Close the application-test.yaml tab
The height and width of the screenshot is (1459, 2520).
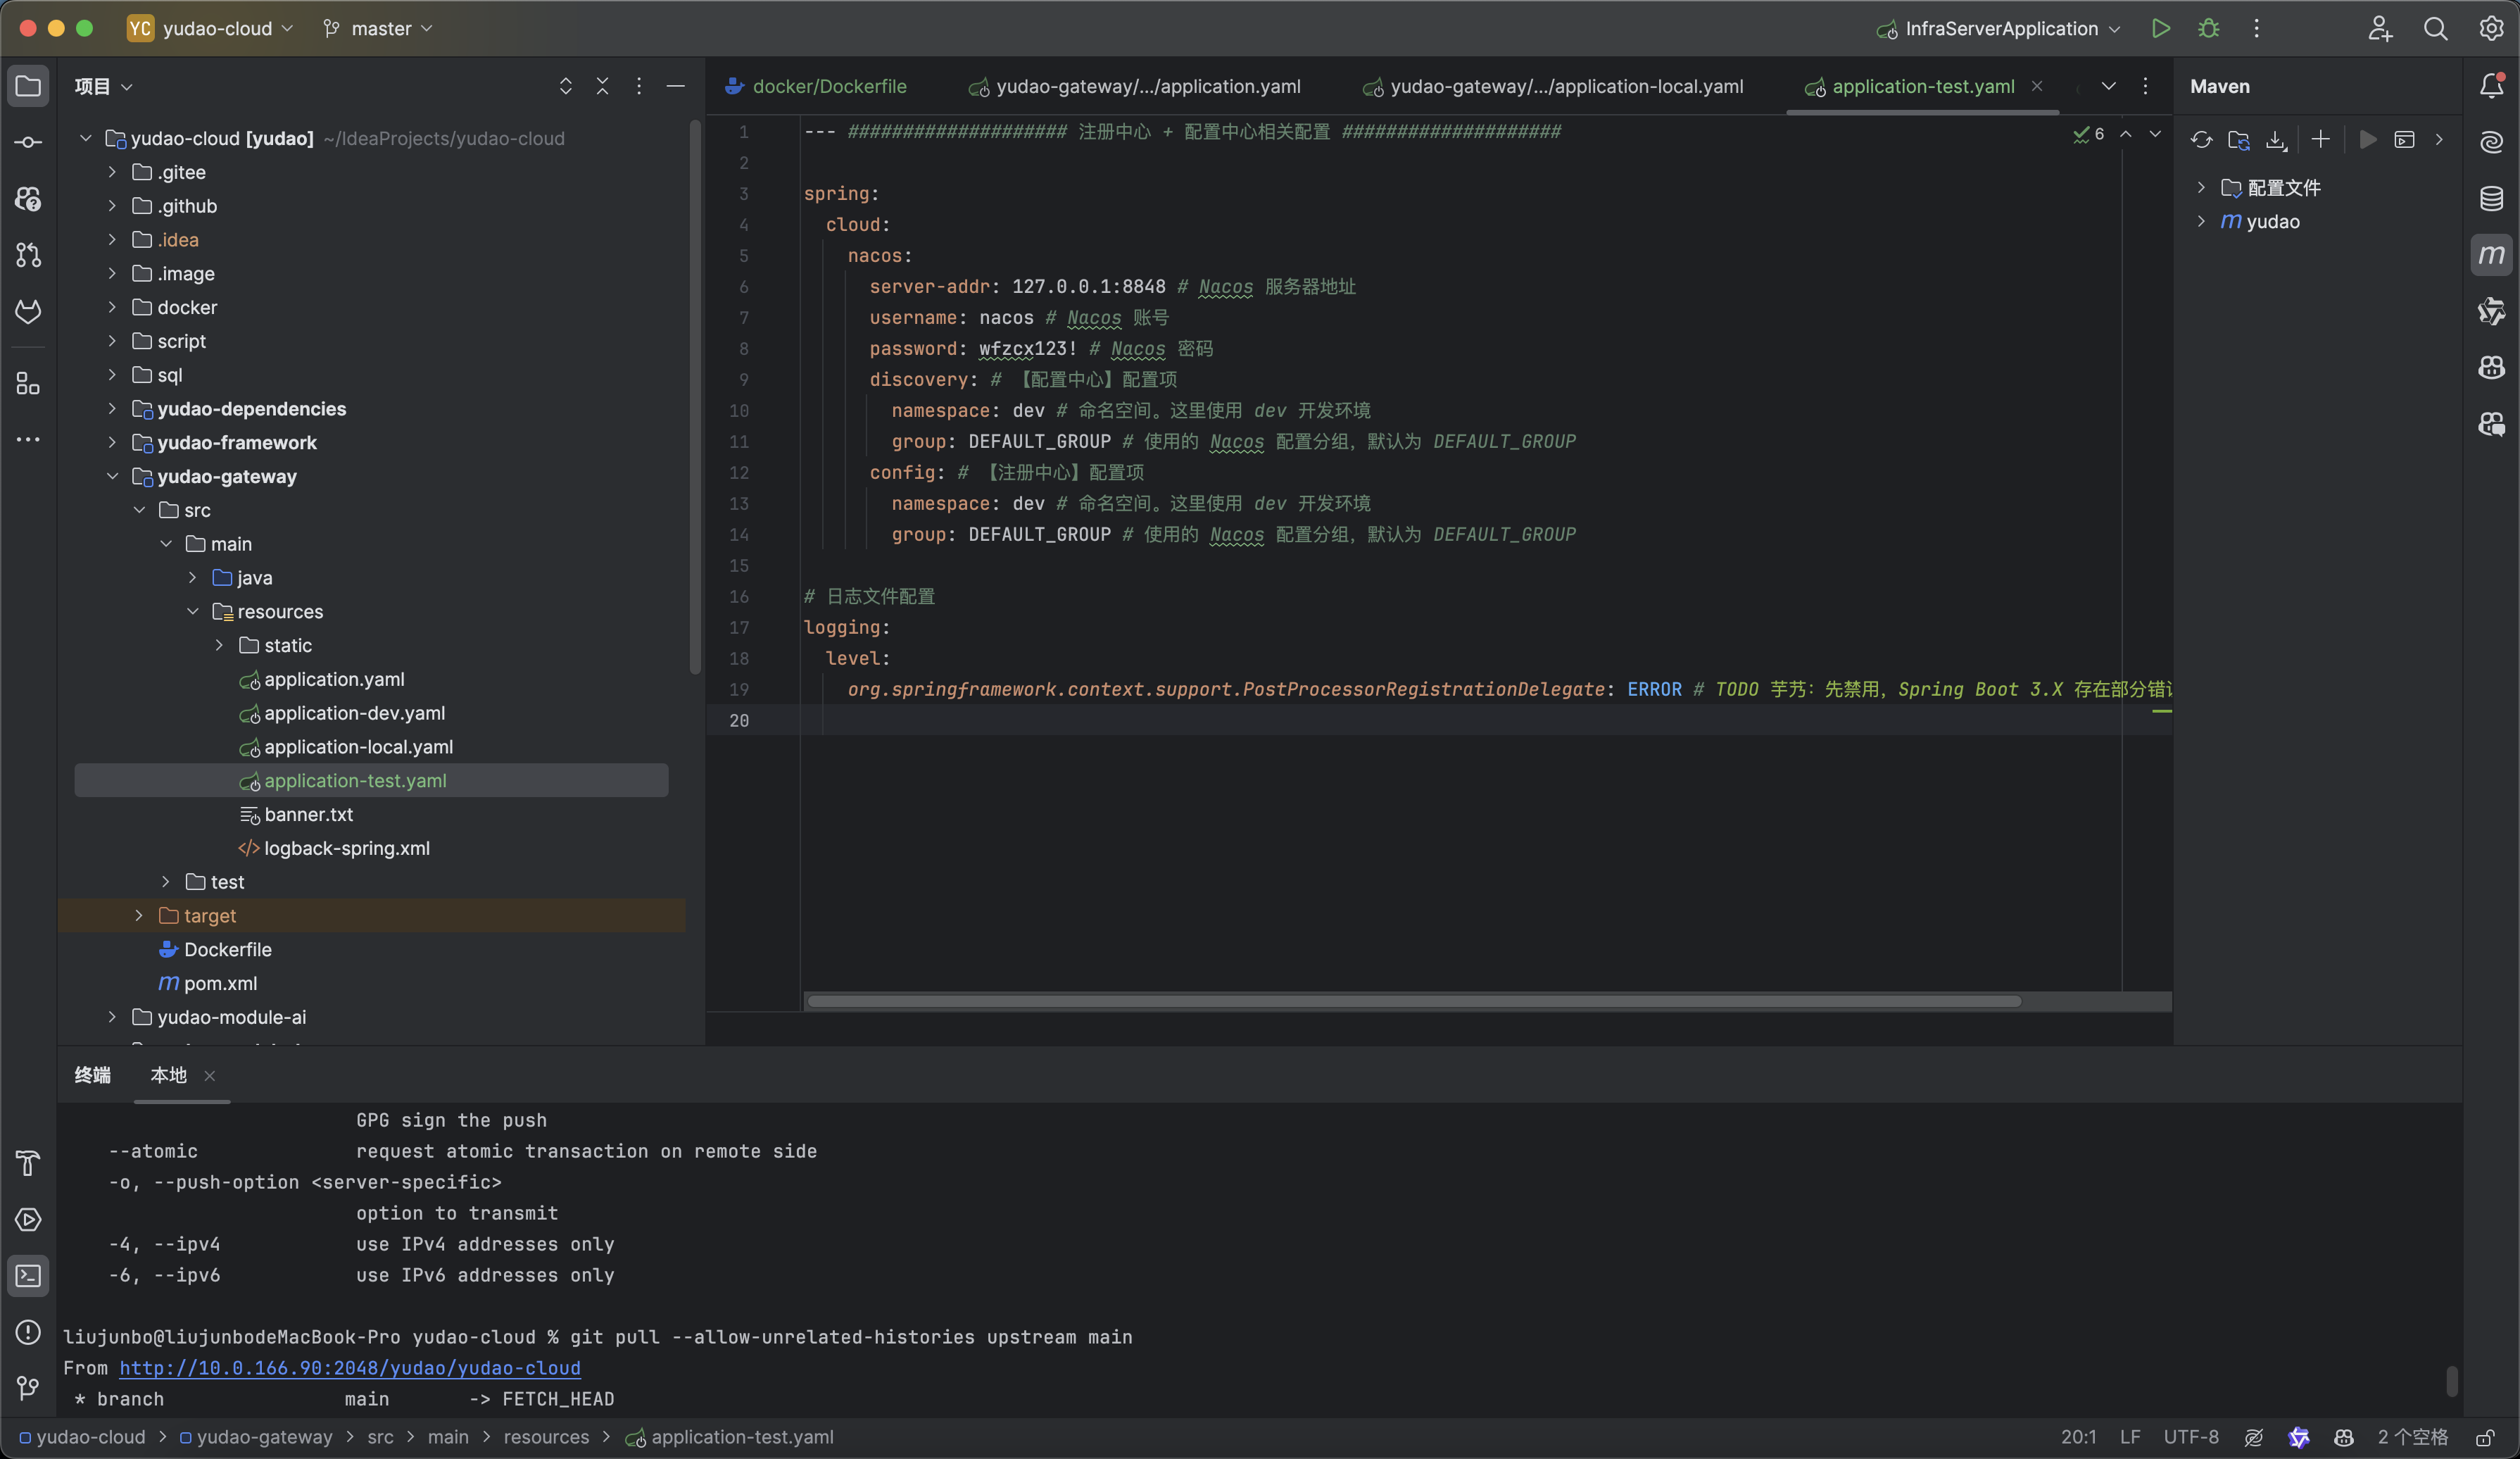(2037, 87)
